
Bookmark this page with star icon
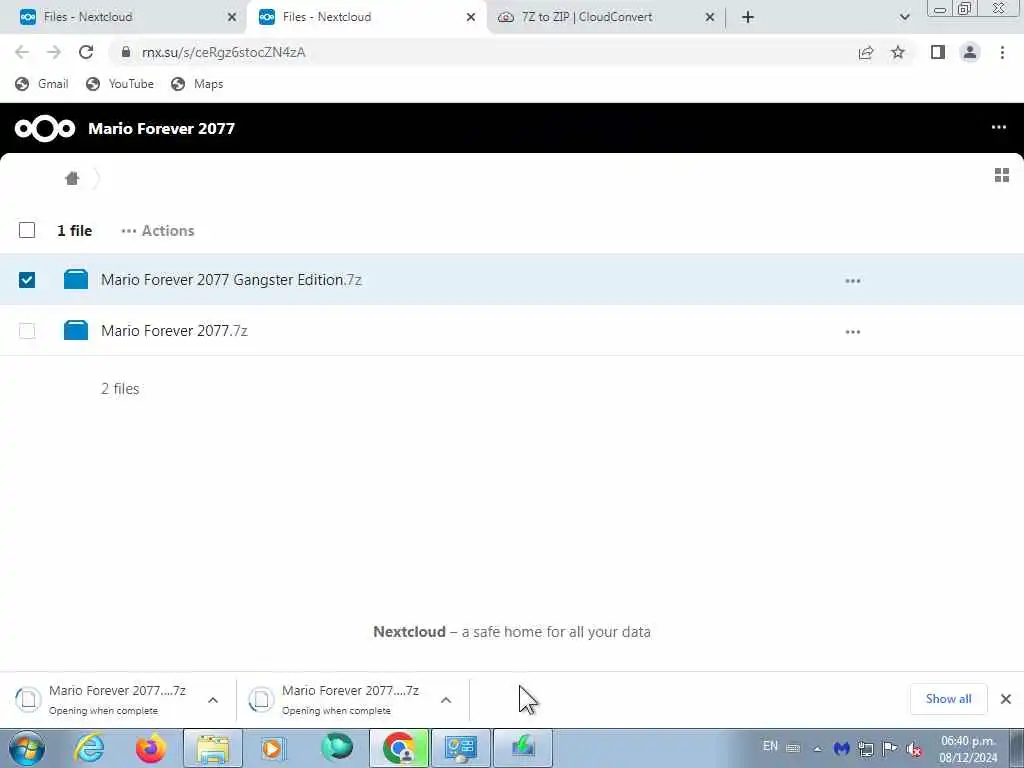tap(898, 52)
